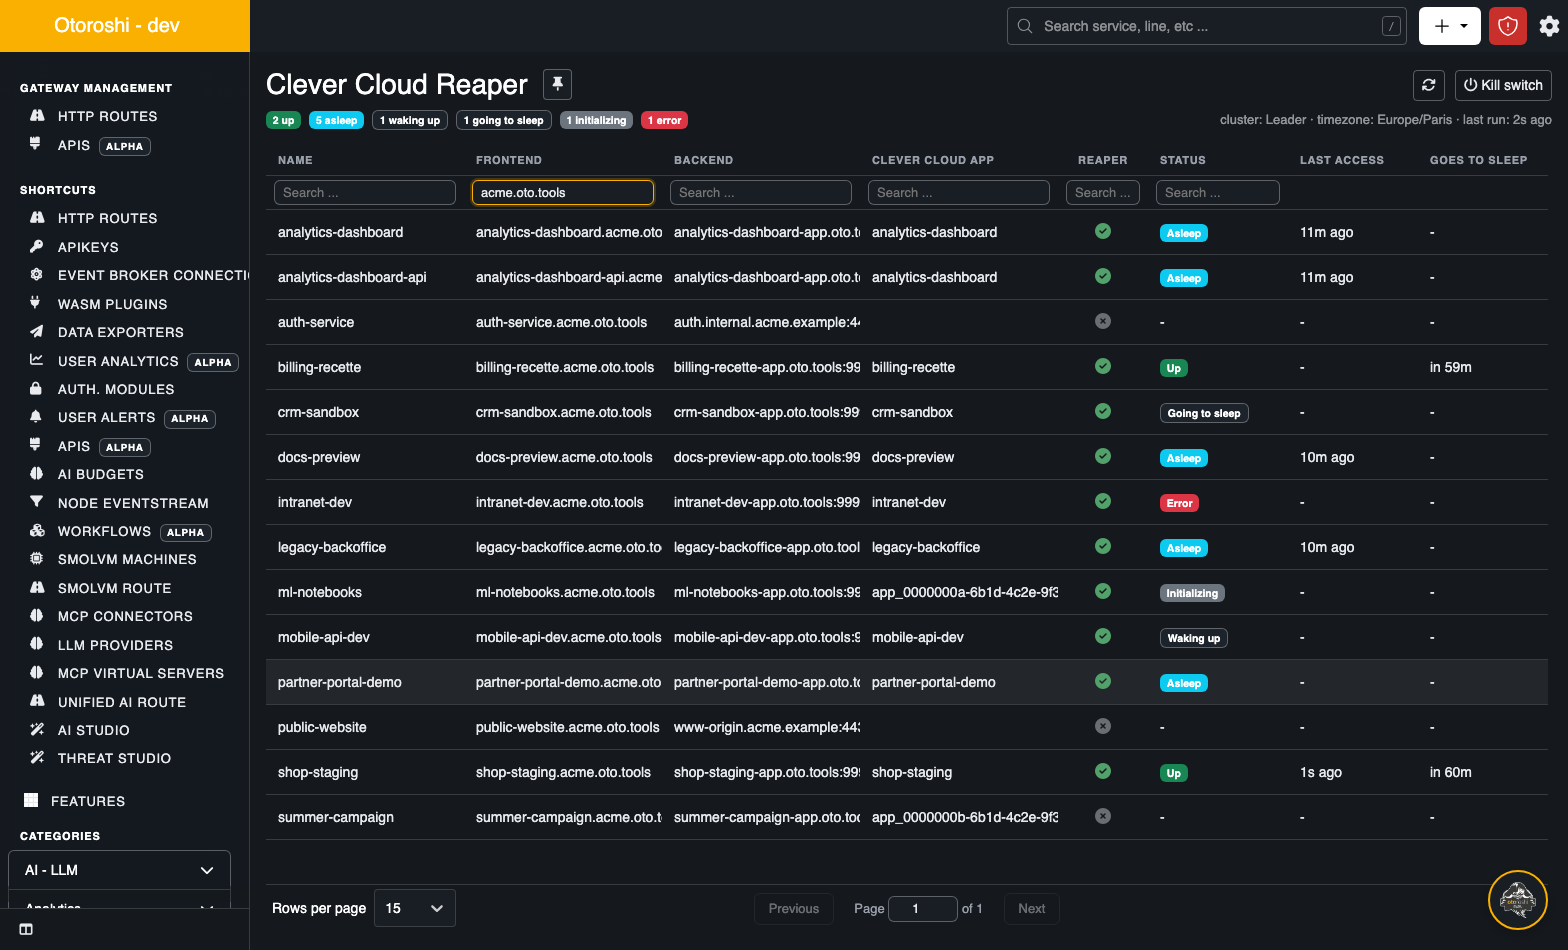Click the Name column search field

coord(365,192)
